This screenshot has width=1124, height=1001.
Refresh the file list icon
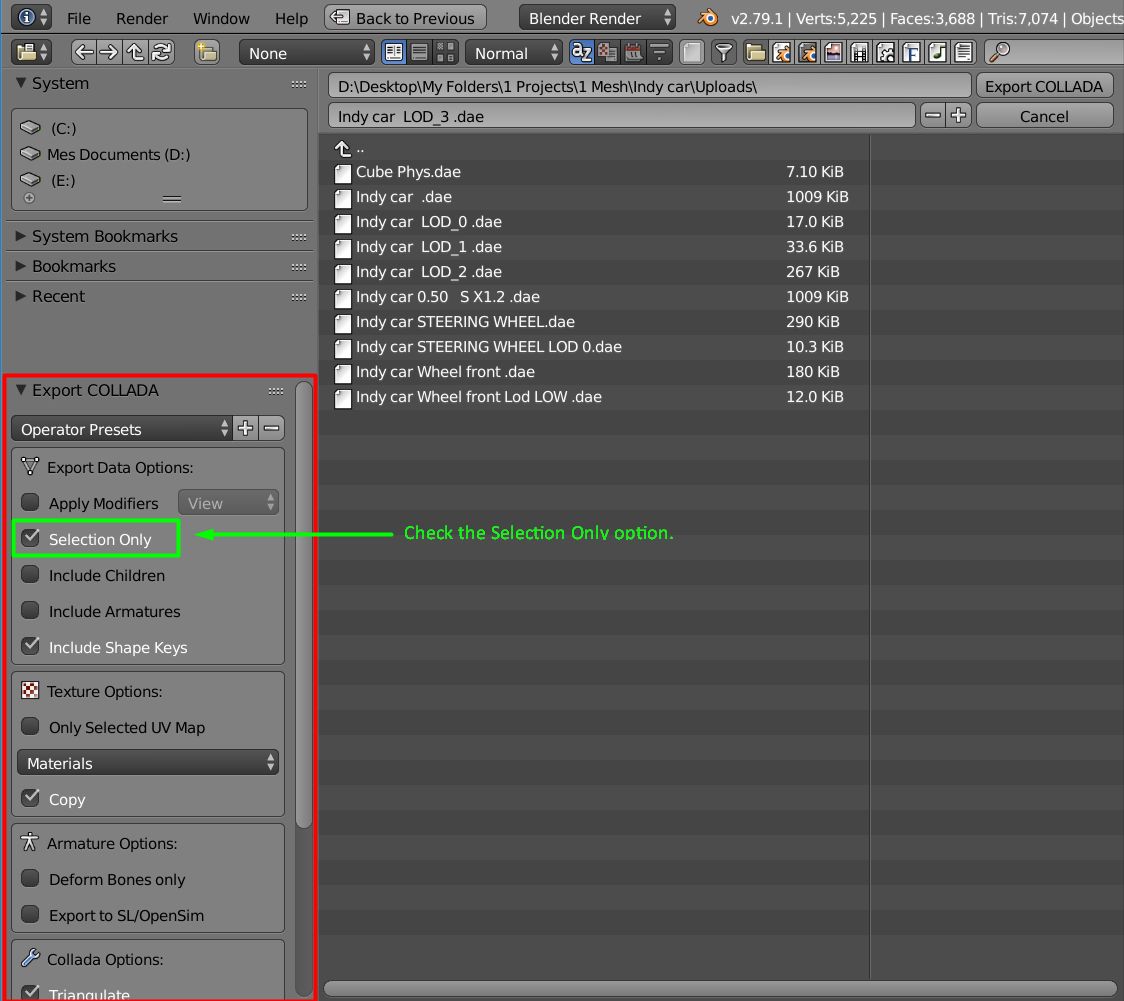(x=162, y=52)
